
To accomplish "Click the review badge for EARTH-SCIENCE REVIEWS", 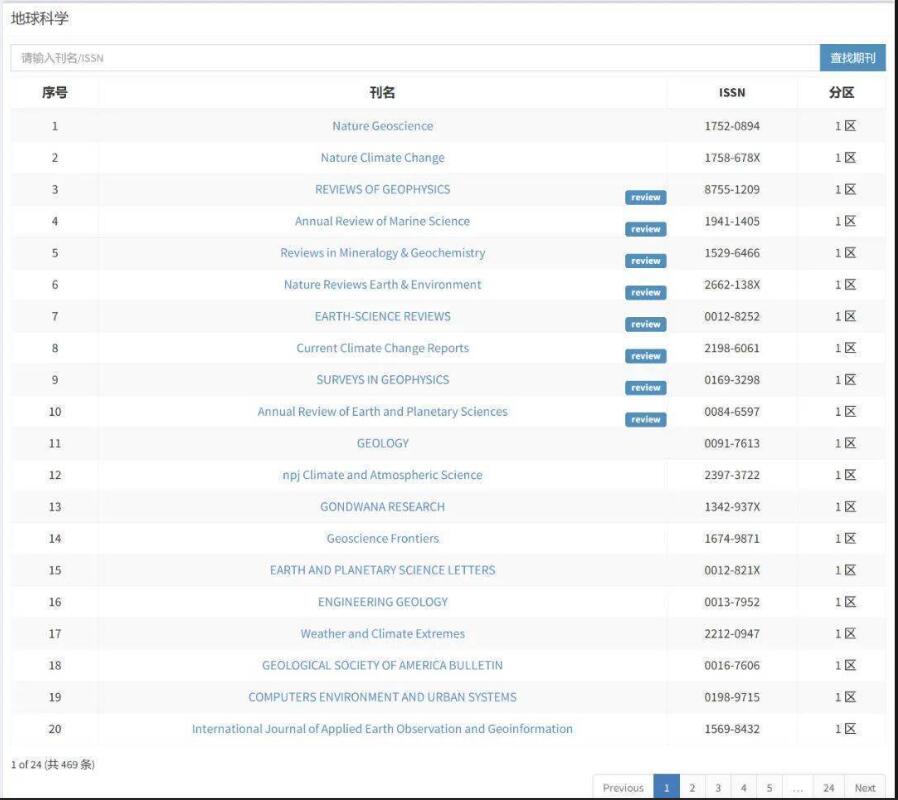I will 645,324.
